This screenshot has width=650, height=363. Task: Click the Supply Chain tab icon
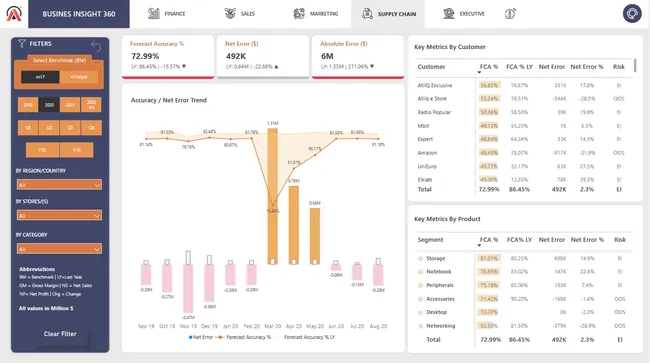pos(367,14)
